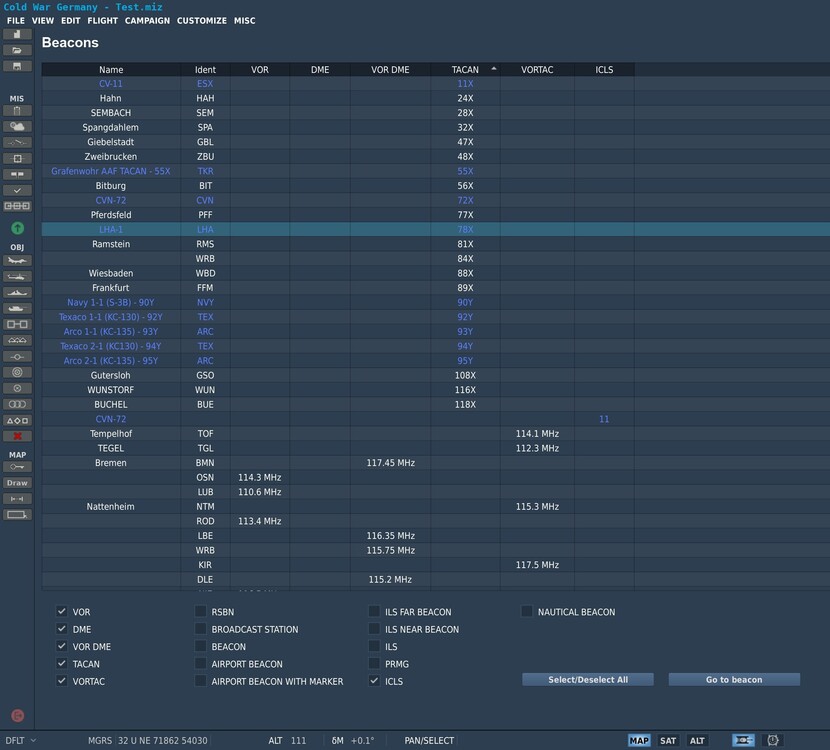This screenshot has height=750, width=830.
Task: Click the checkmark mission options icon
Action: click(x=17, y=190)
